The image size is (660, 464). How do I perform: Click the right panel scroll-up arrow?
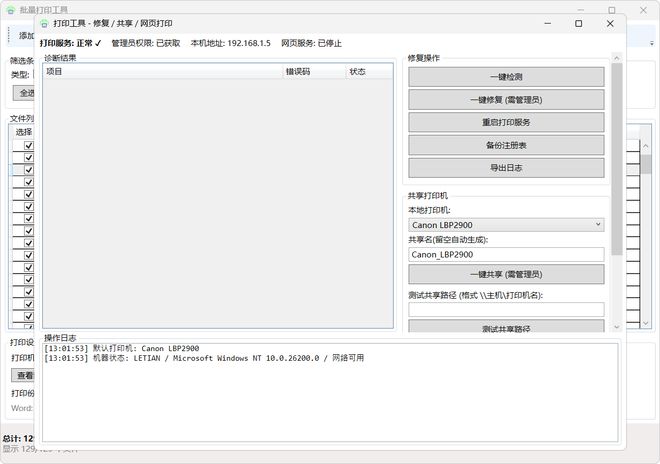pos(617,58)
